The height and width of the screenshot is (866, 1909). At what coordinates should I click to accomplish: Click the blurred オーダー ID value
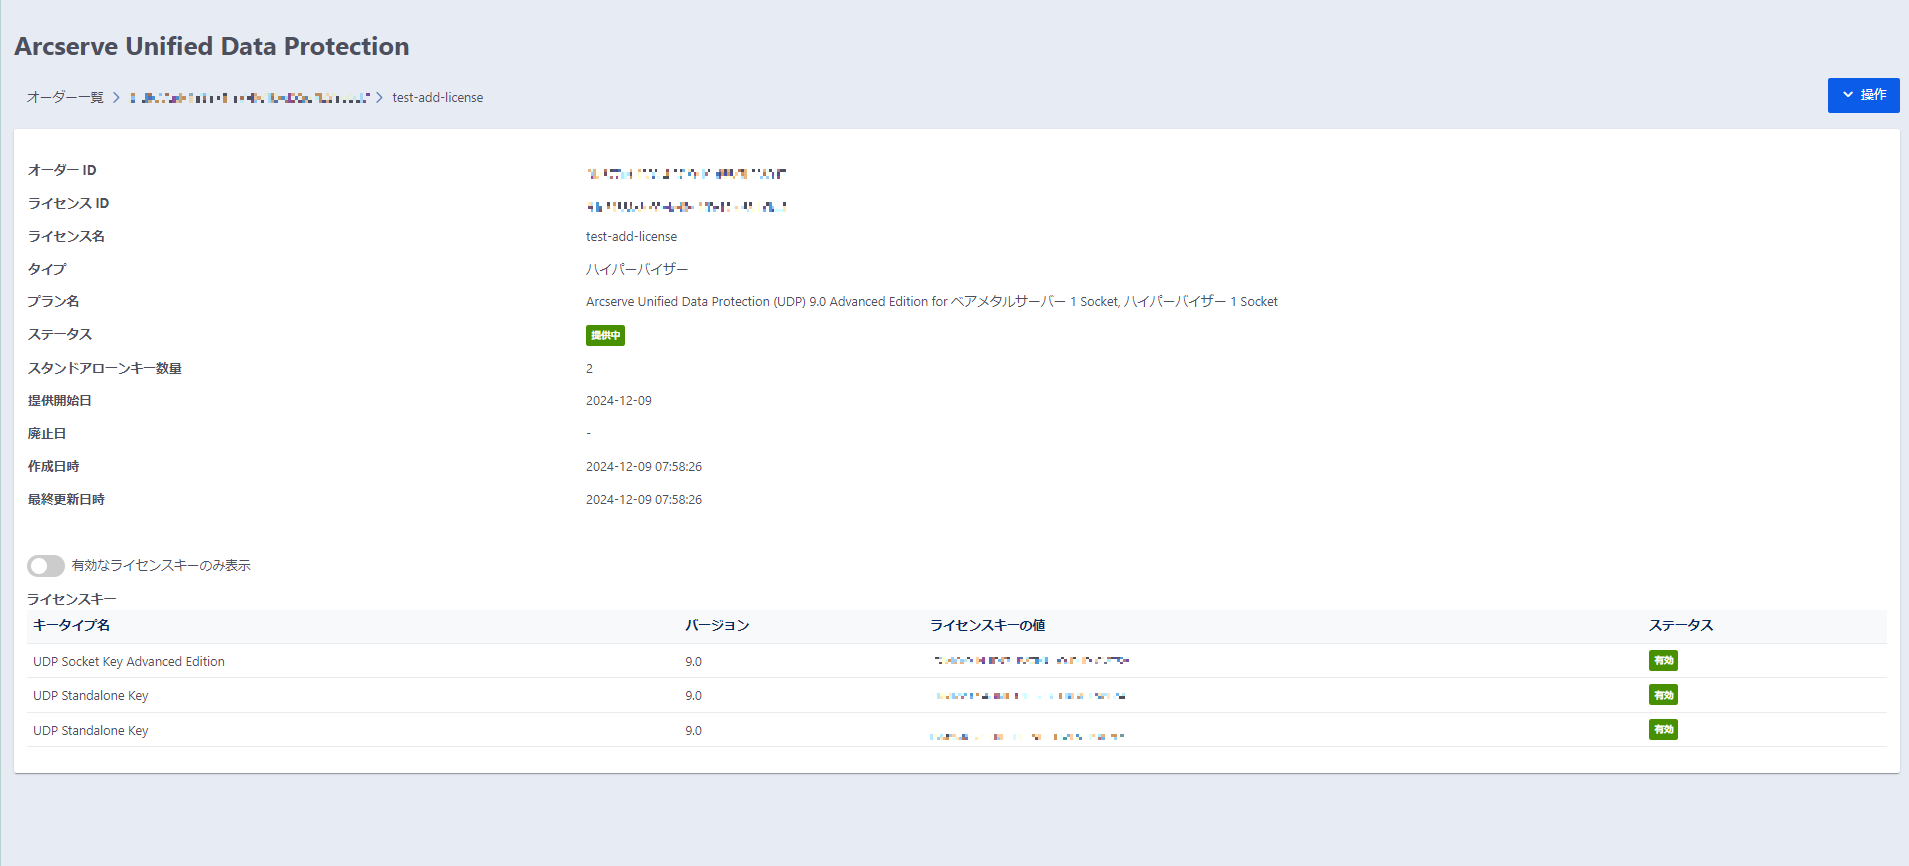click(686, 173)
